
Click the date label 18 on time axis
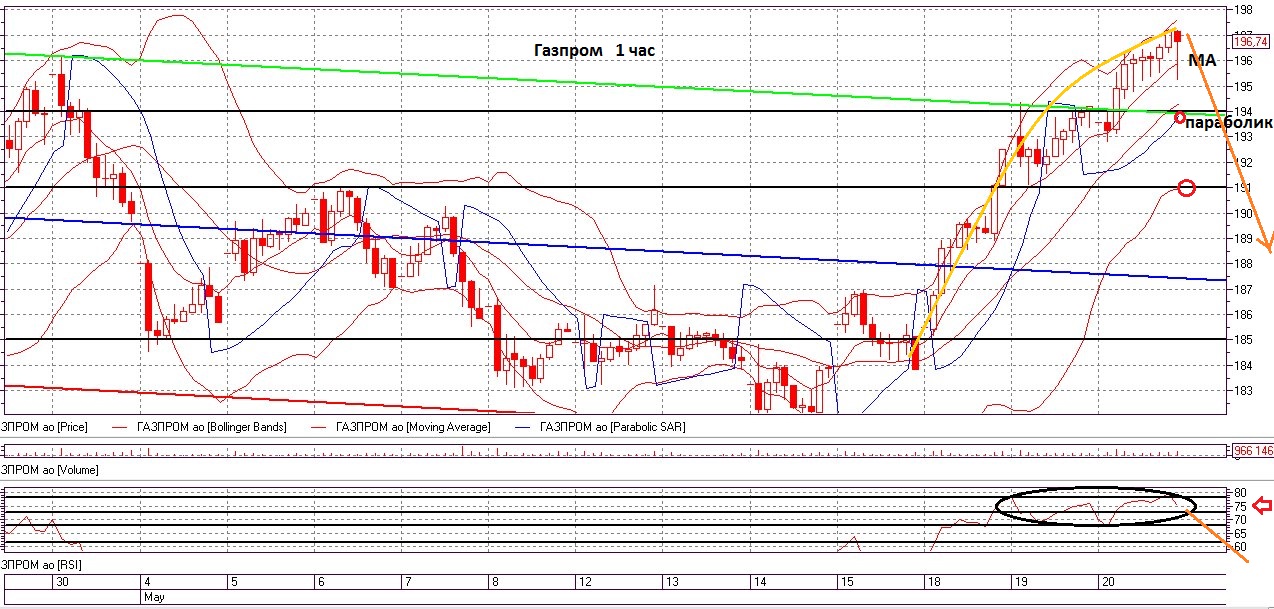pos(933,581)
